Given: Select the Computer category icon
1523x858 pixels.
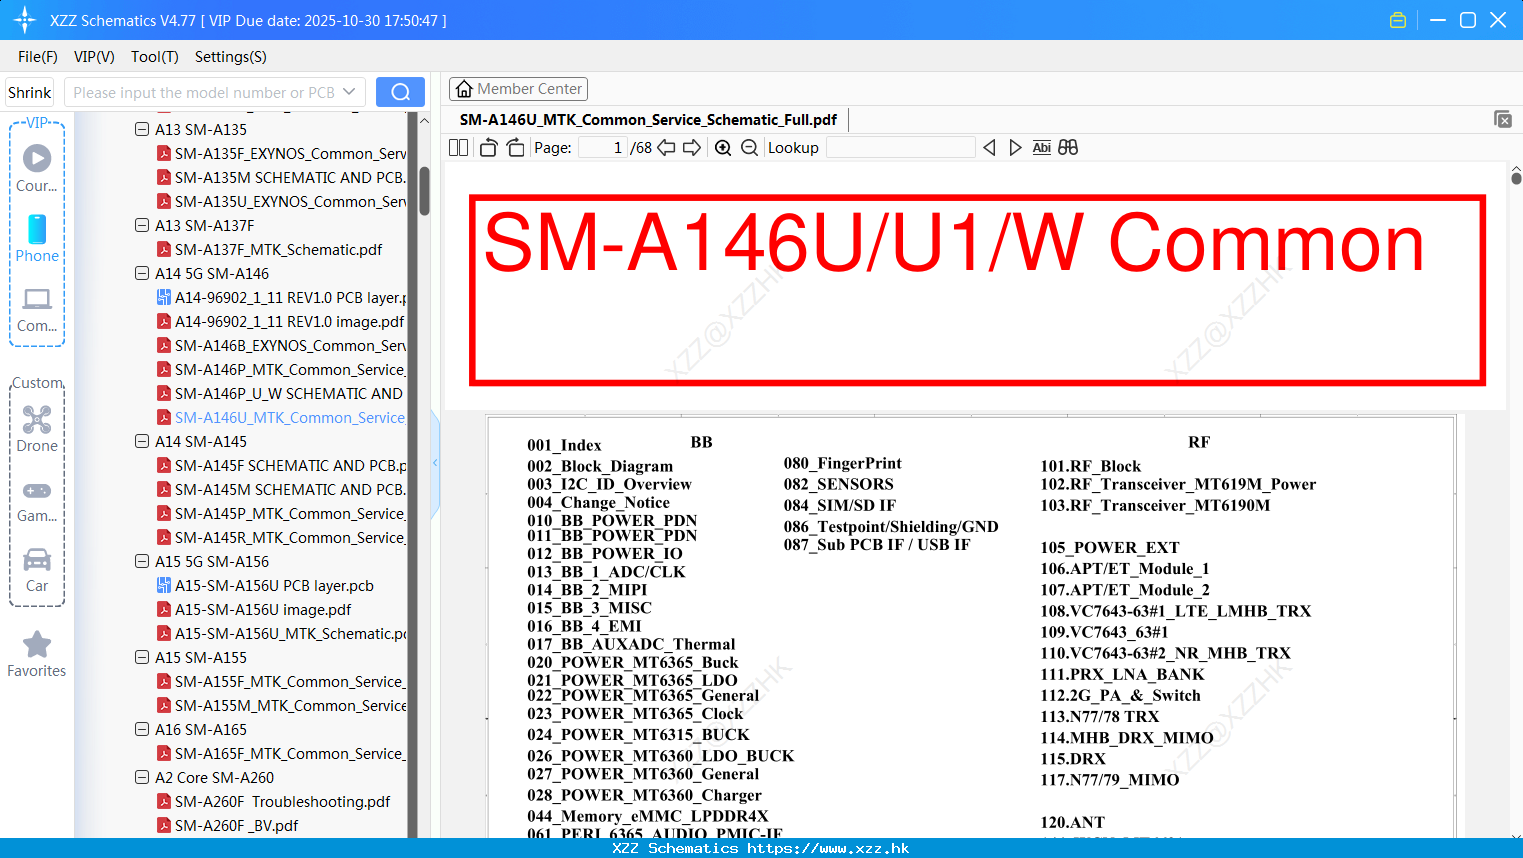Looking at the screenshot, I should click(x=37, y=299).
